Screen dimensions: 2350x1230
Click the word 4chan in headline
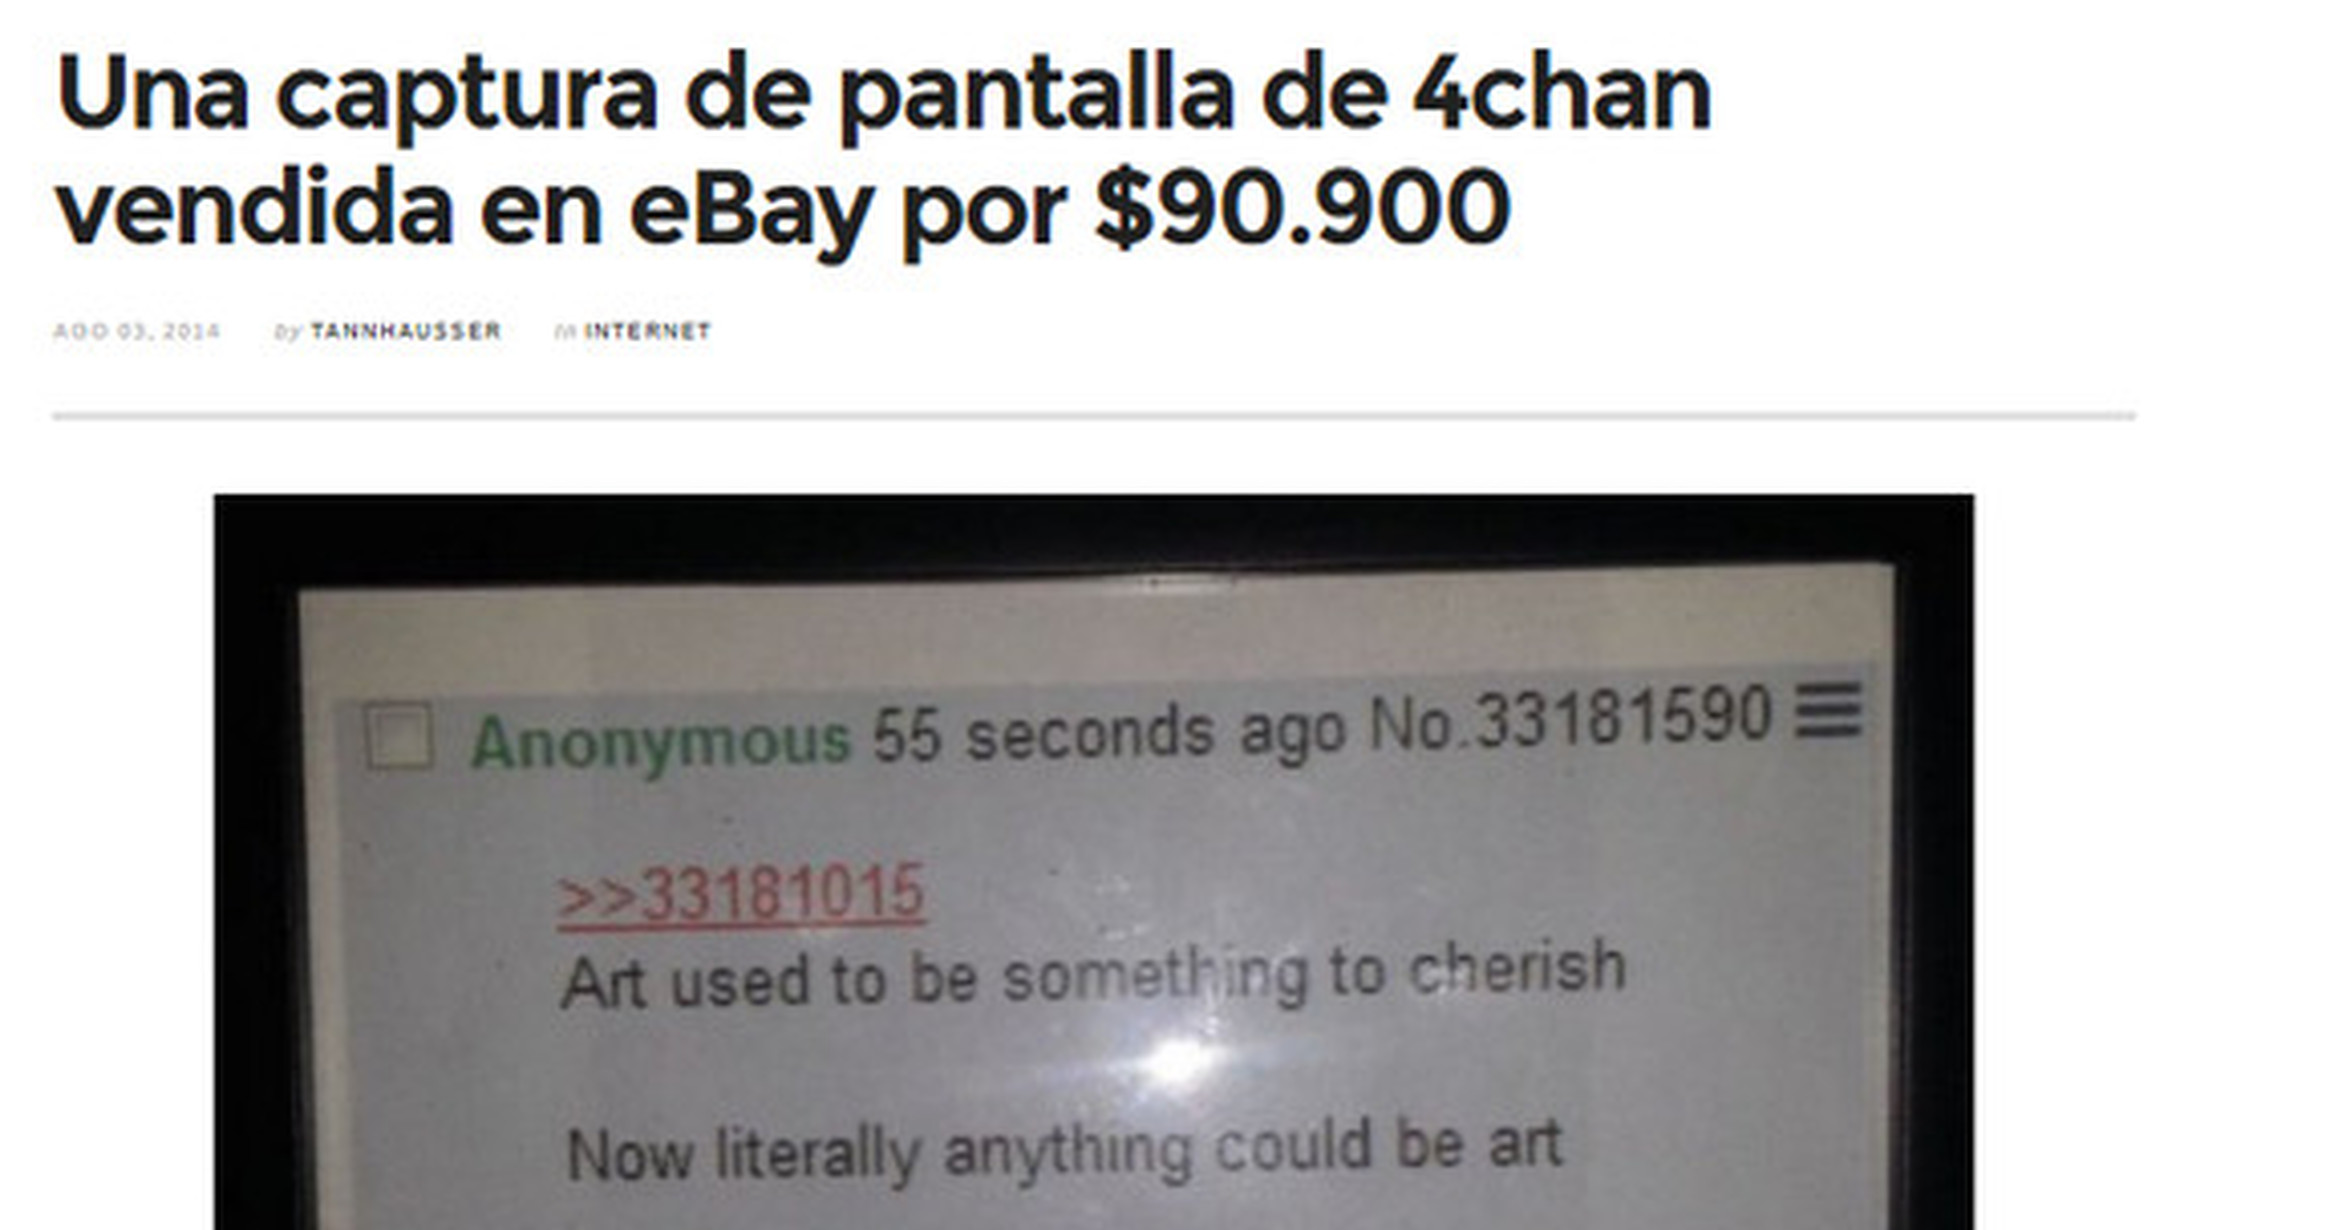1562,94
